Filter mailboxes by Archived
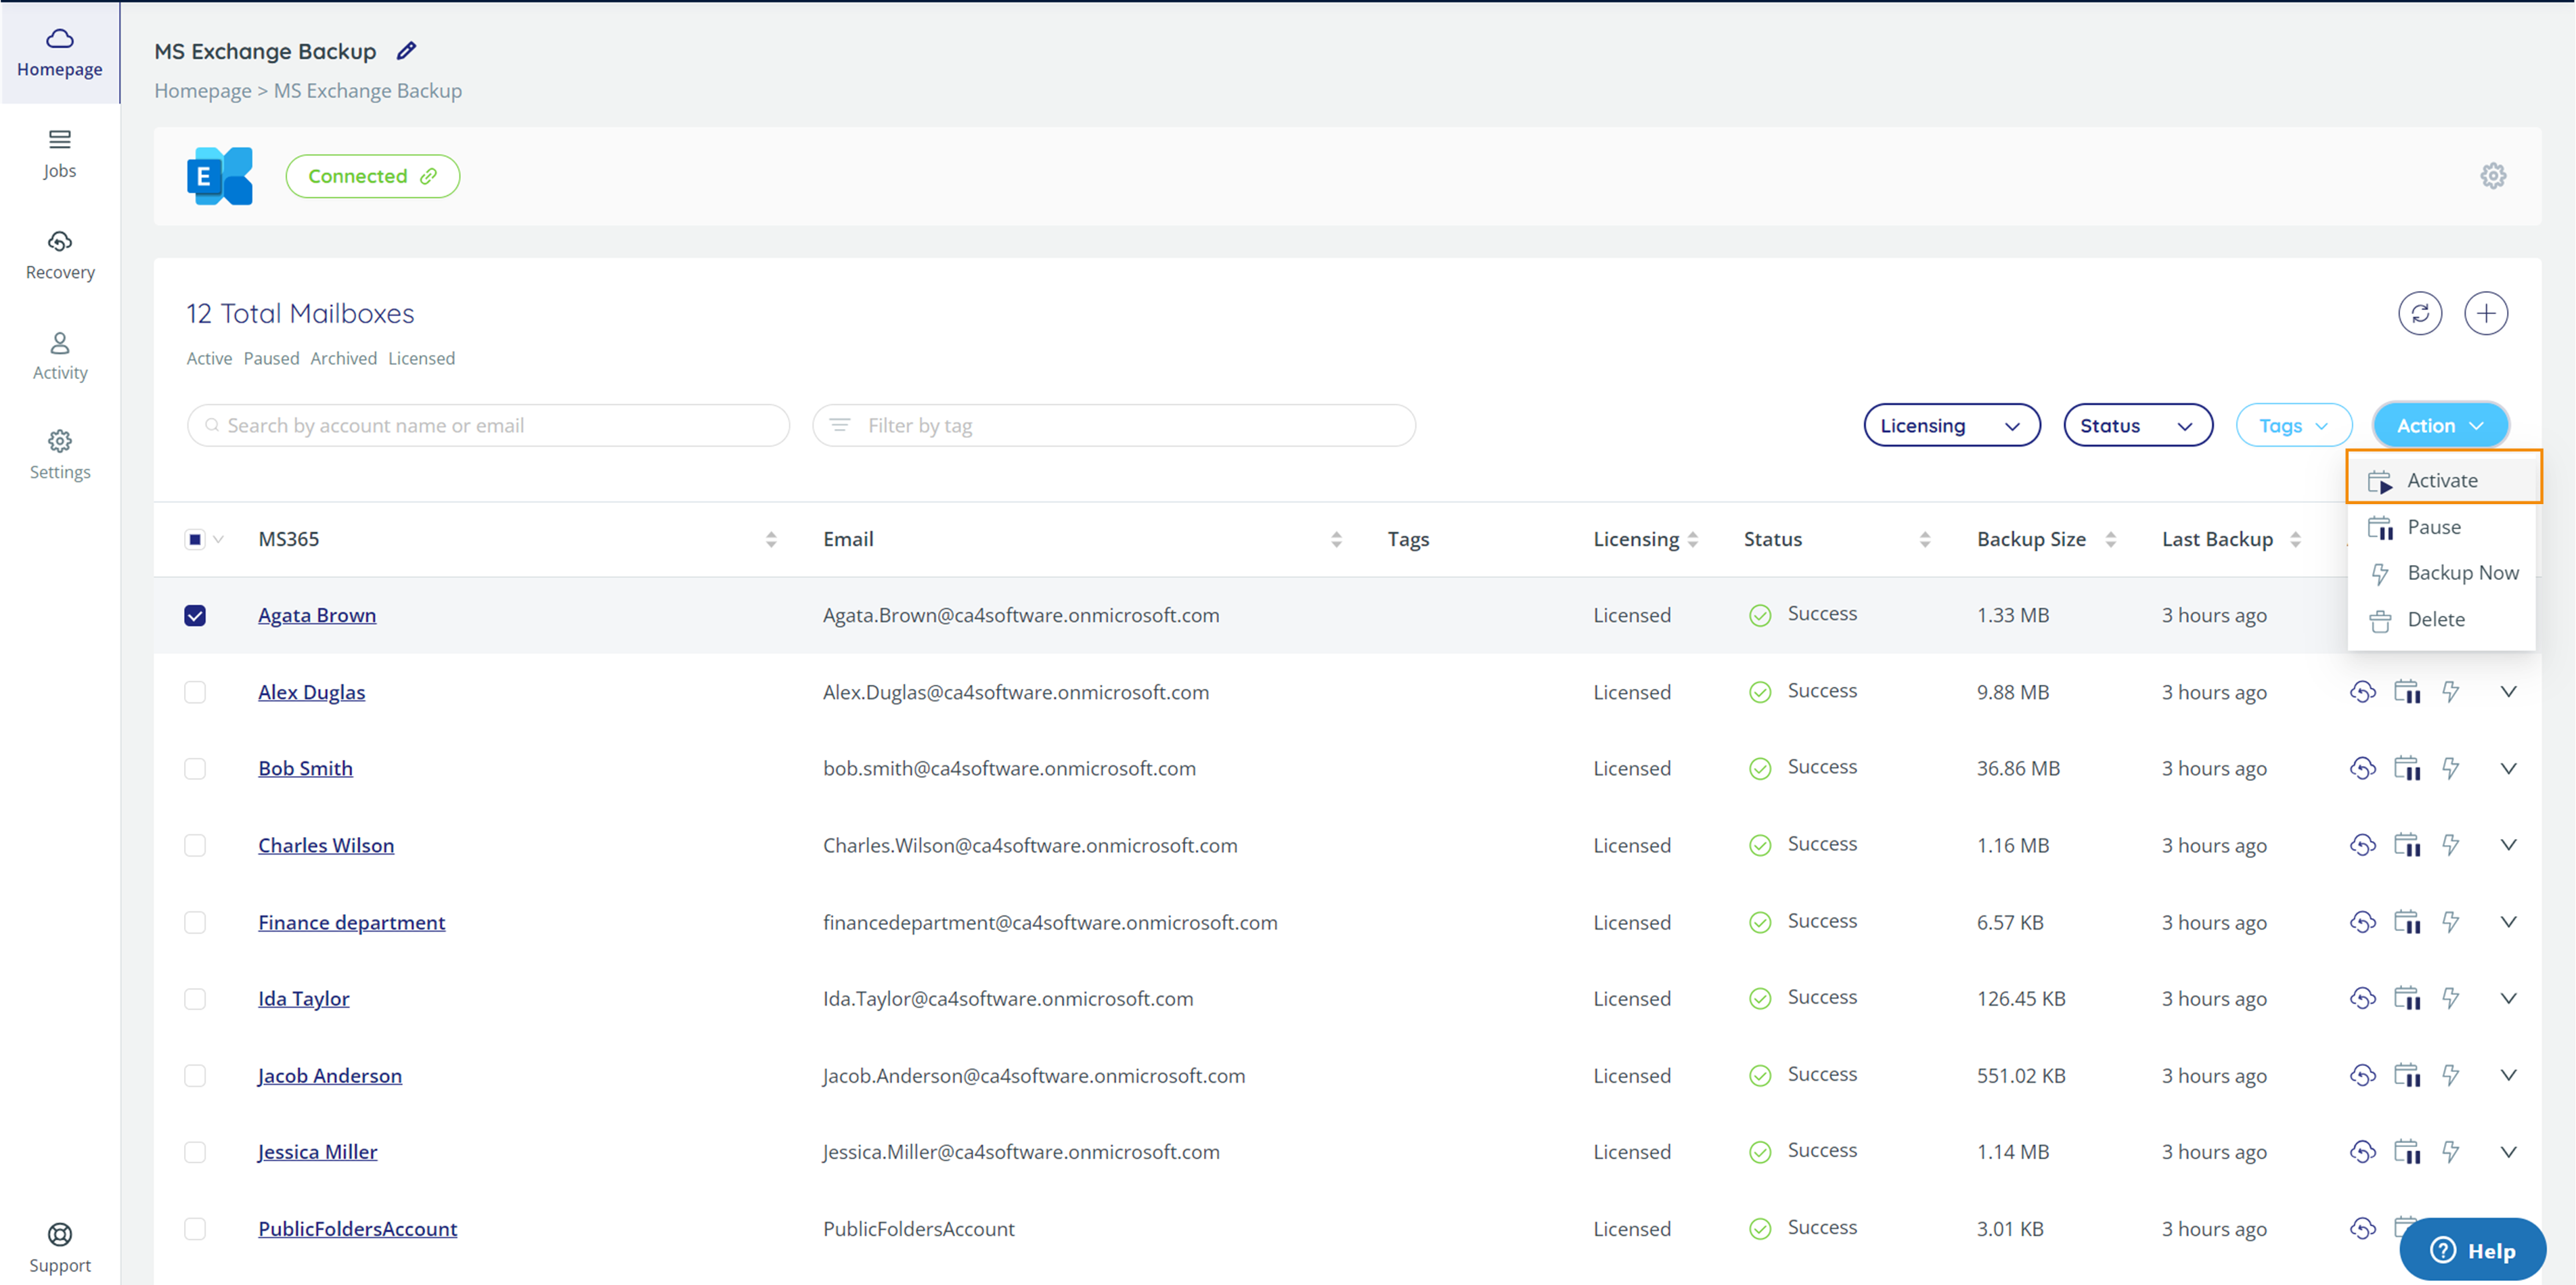This screenshot has height=1285, width=2576. (343, 358)
